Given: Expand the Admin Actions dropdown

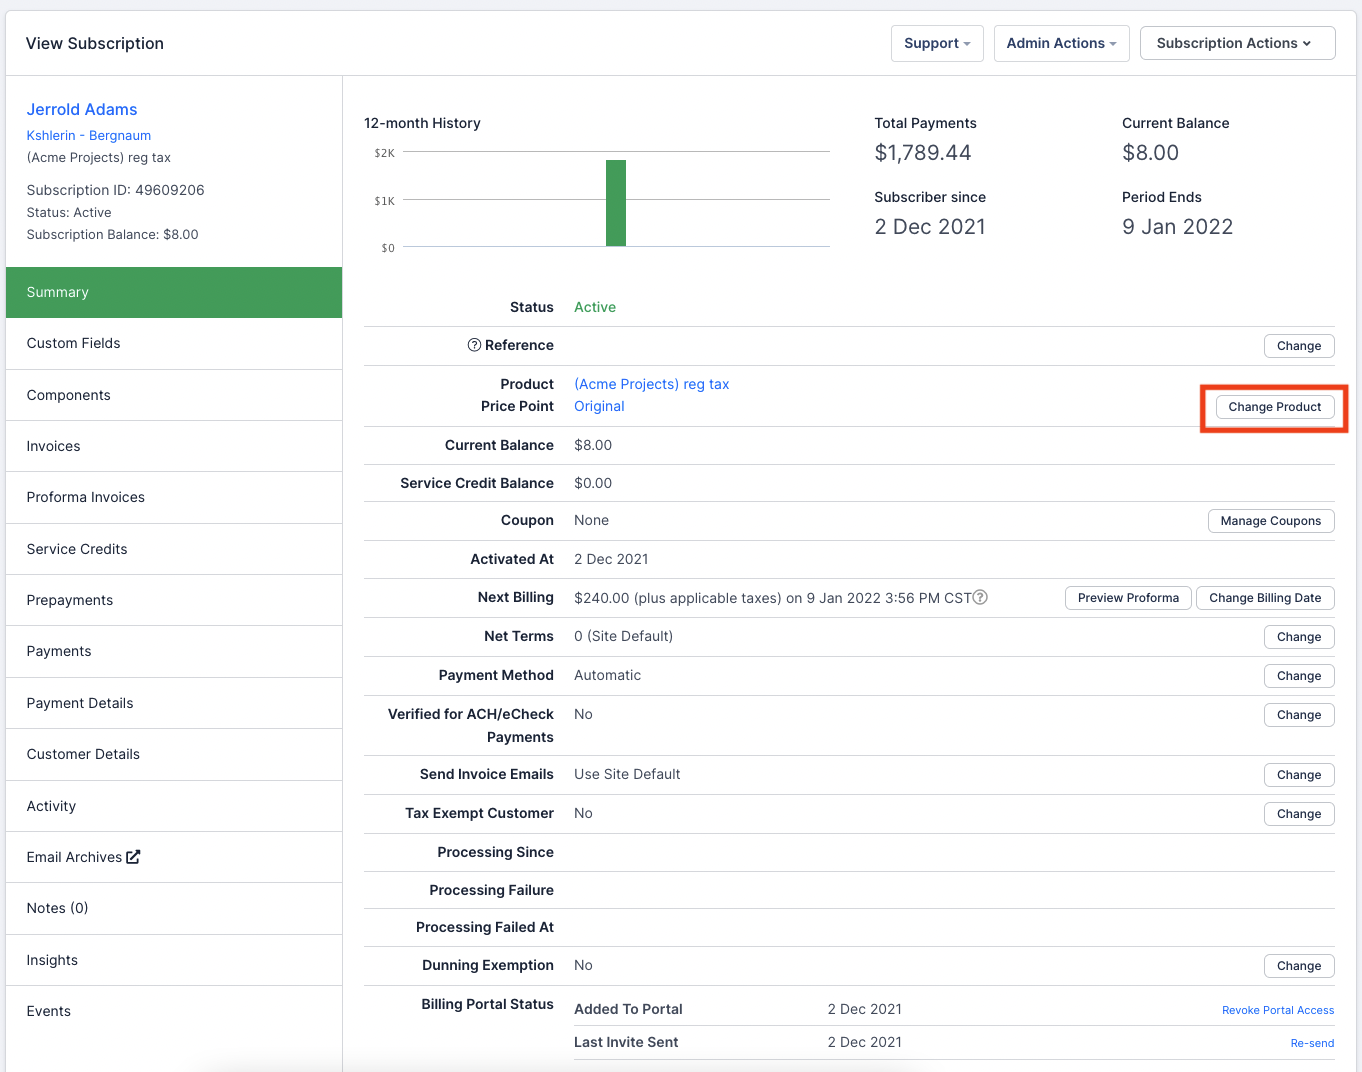Looking at the screenshot, I should 1060,43.
